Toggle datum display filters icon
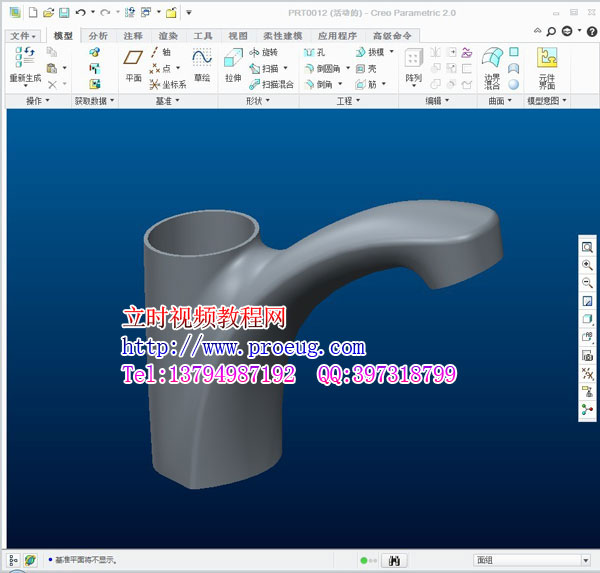This screenshot has height=573, width=600. click(x=587, y=373)
